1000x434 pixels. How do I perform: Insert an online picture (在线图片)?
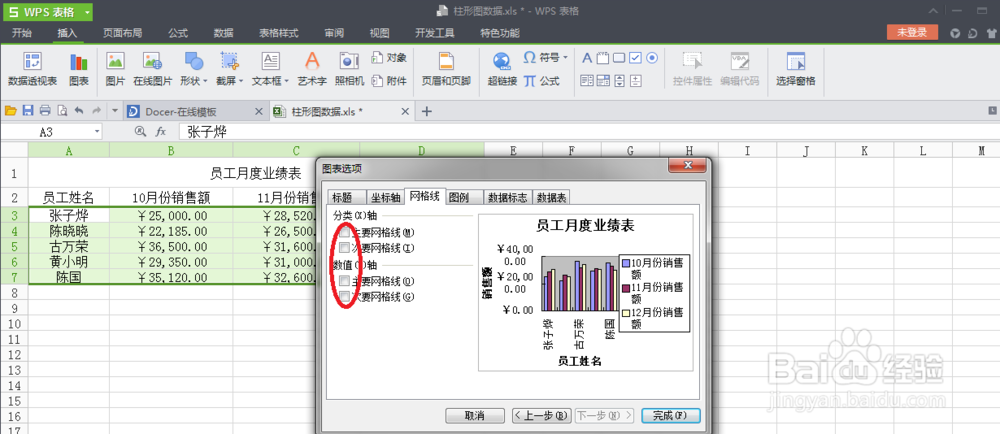(152, 69)
